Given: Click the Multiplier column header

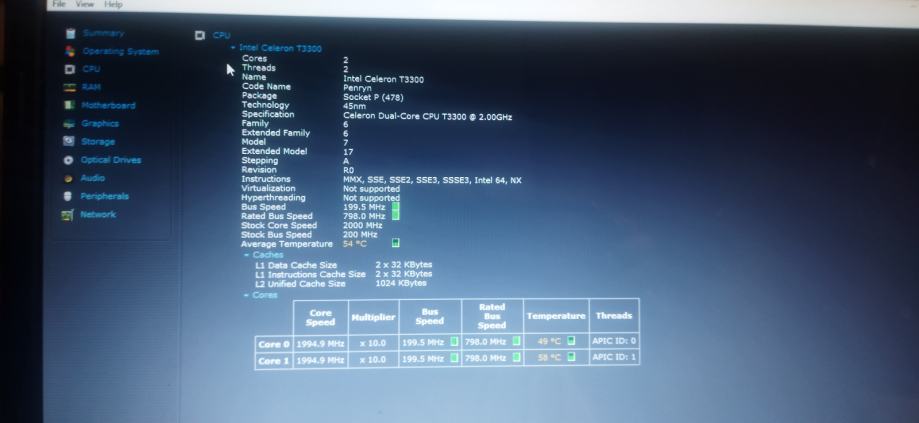Looking at the screenshot, I should pyautogui.click(x=373, y=317).
